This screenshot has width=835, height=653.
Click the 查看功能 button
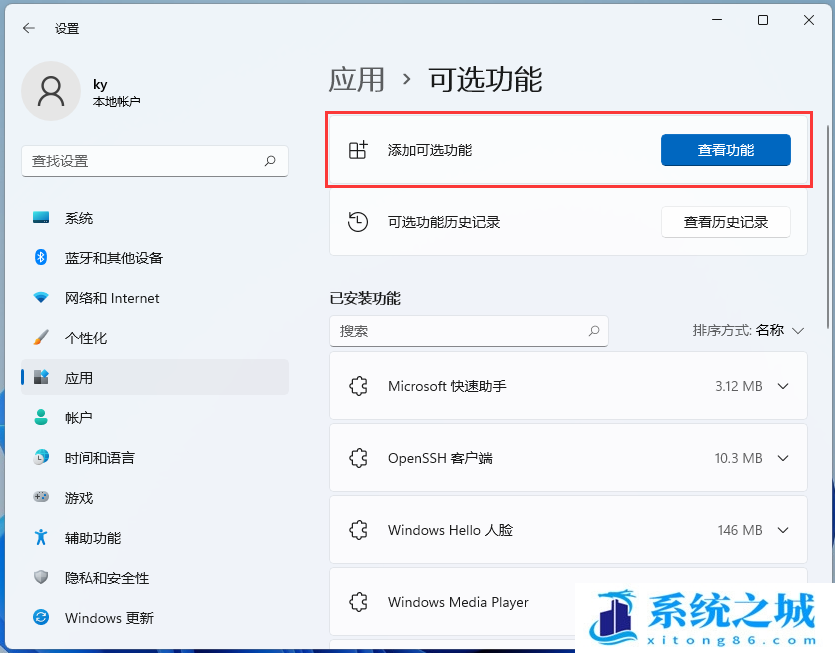coord(725,150)
